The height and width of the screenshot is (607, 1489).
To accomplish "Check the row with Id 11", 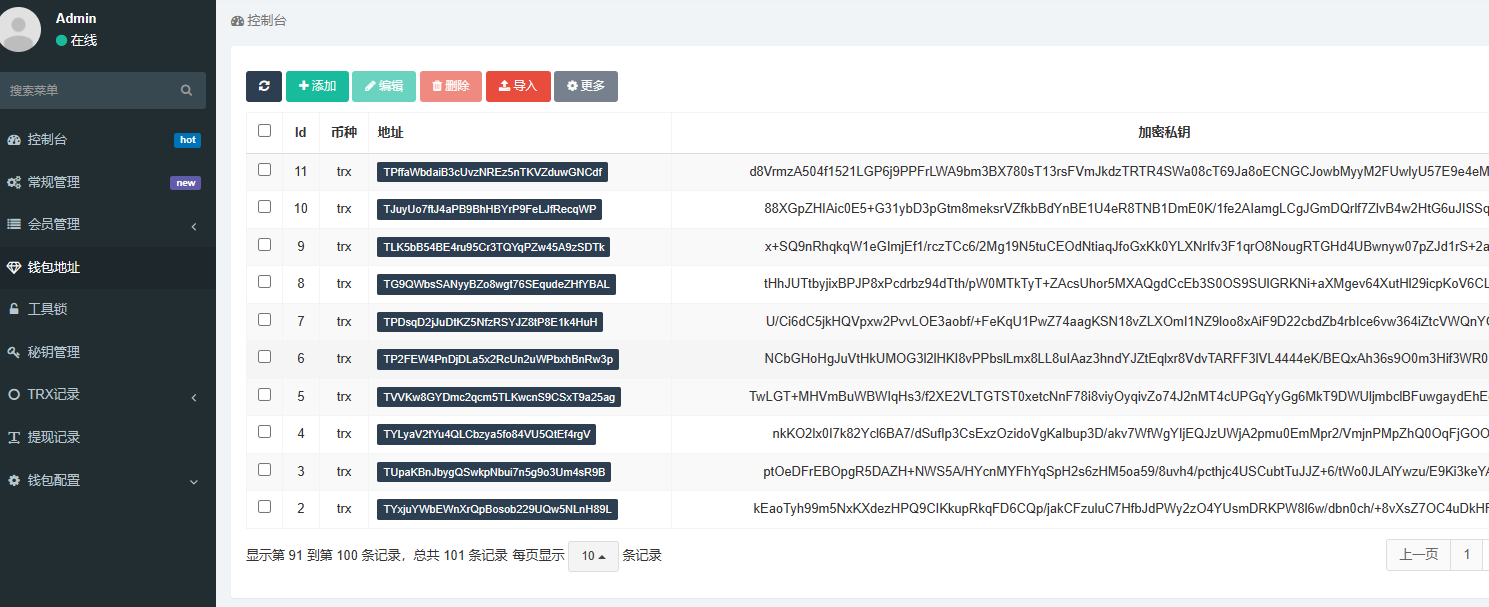I will 264,170.
